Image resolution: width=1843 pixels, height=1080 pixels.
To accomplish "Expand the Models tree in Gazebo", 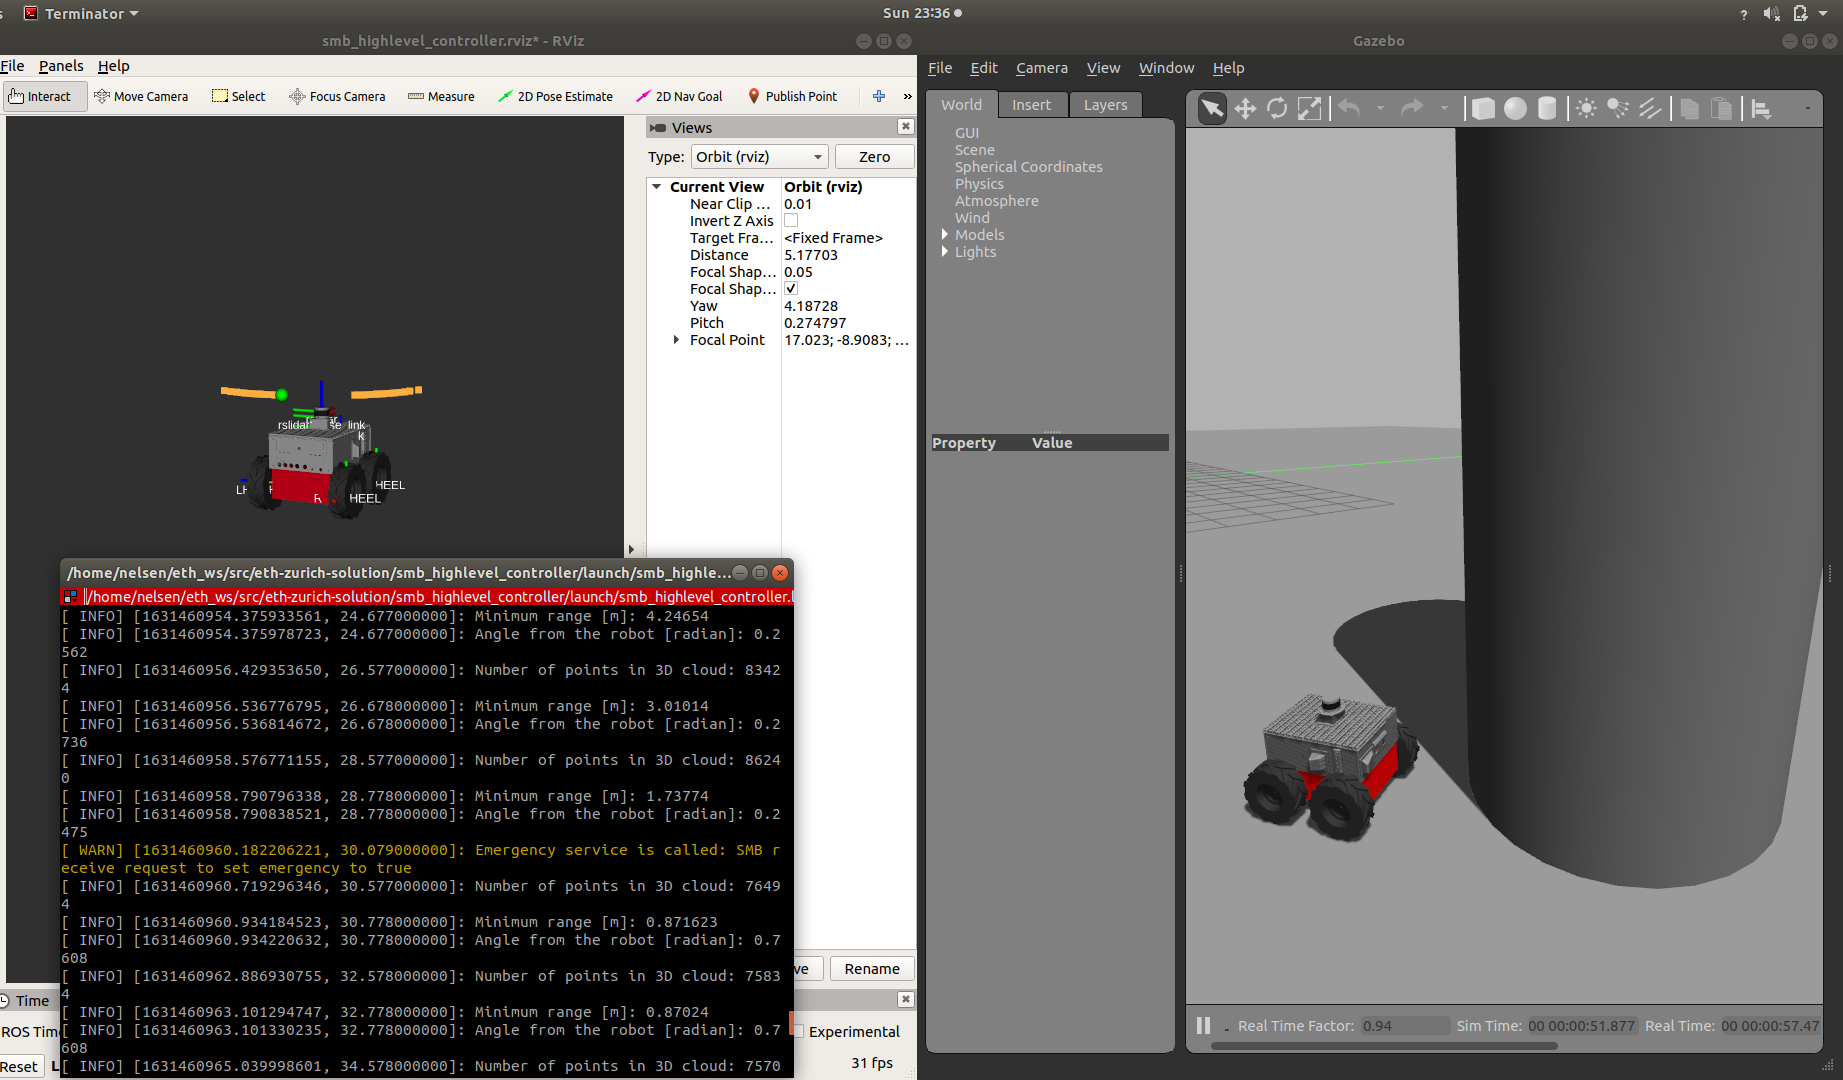I will coord(944,235).
